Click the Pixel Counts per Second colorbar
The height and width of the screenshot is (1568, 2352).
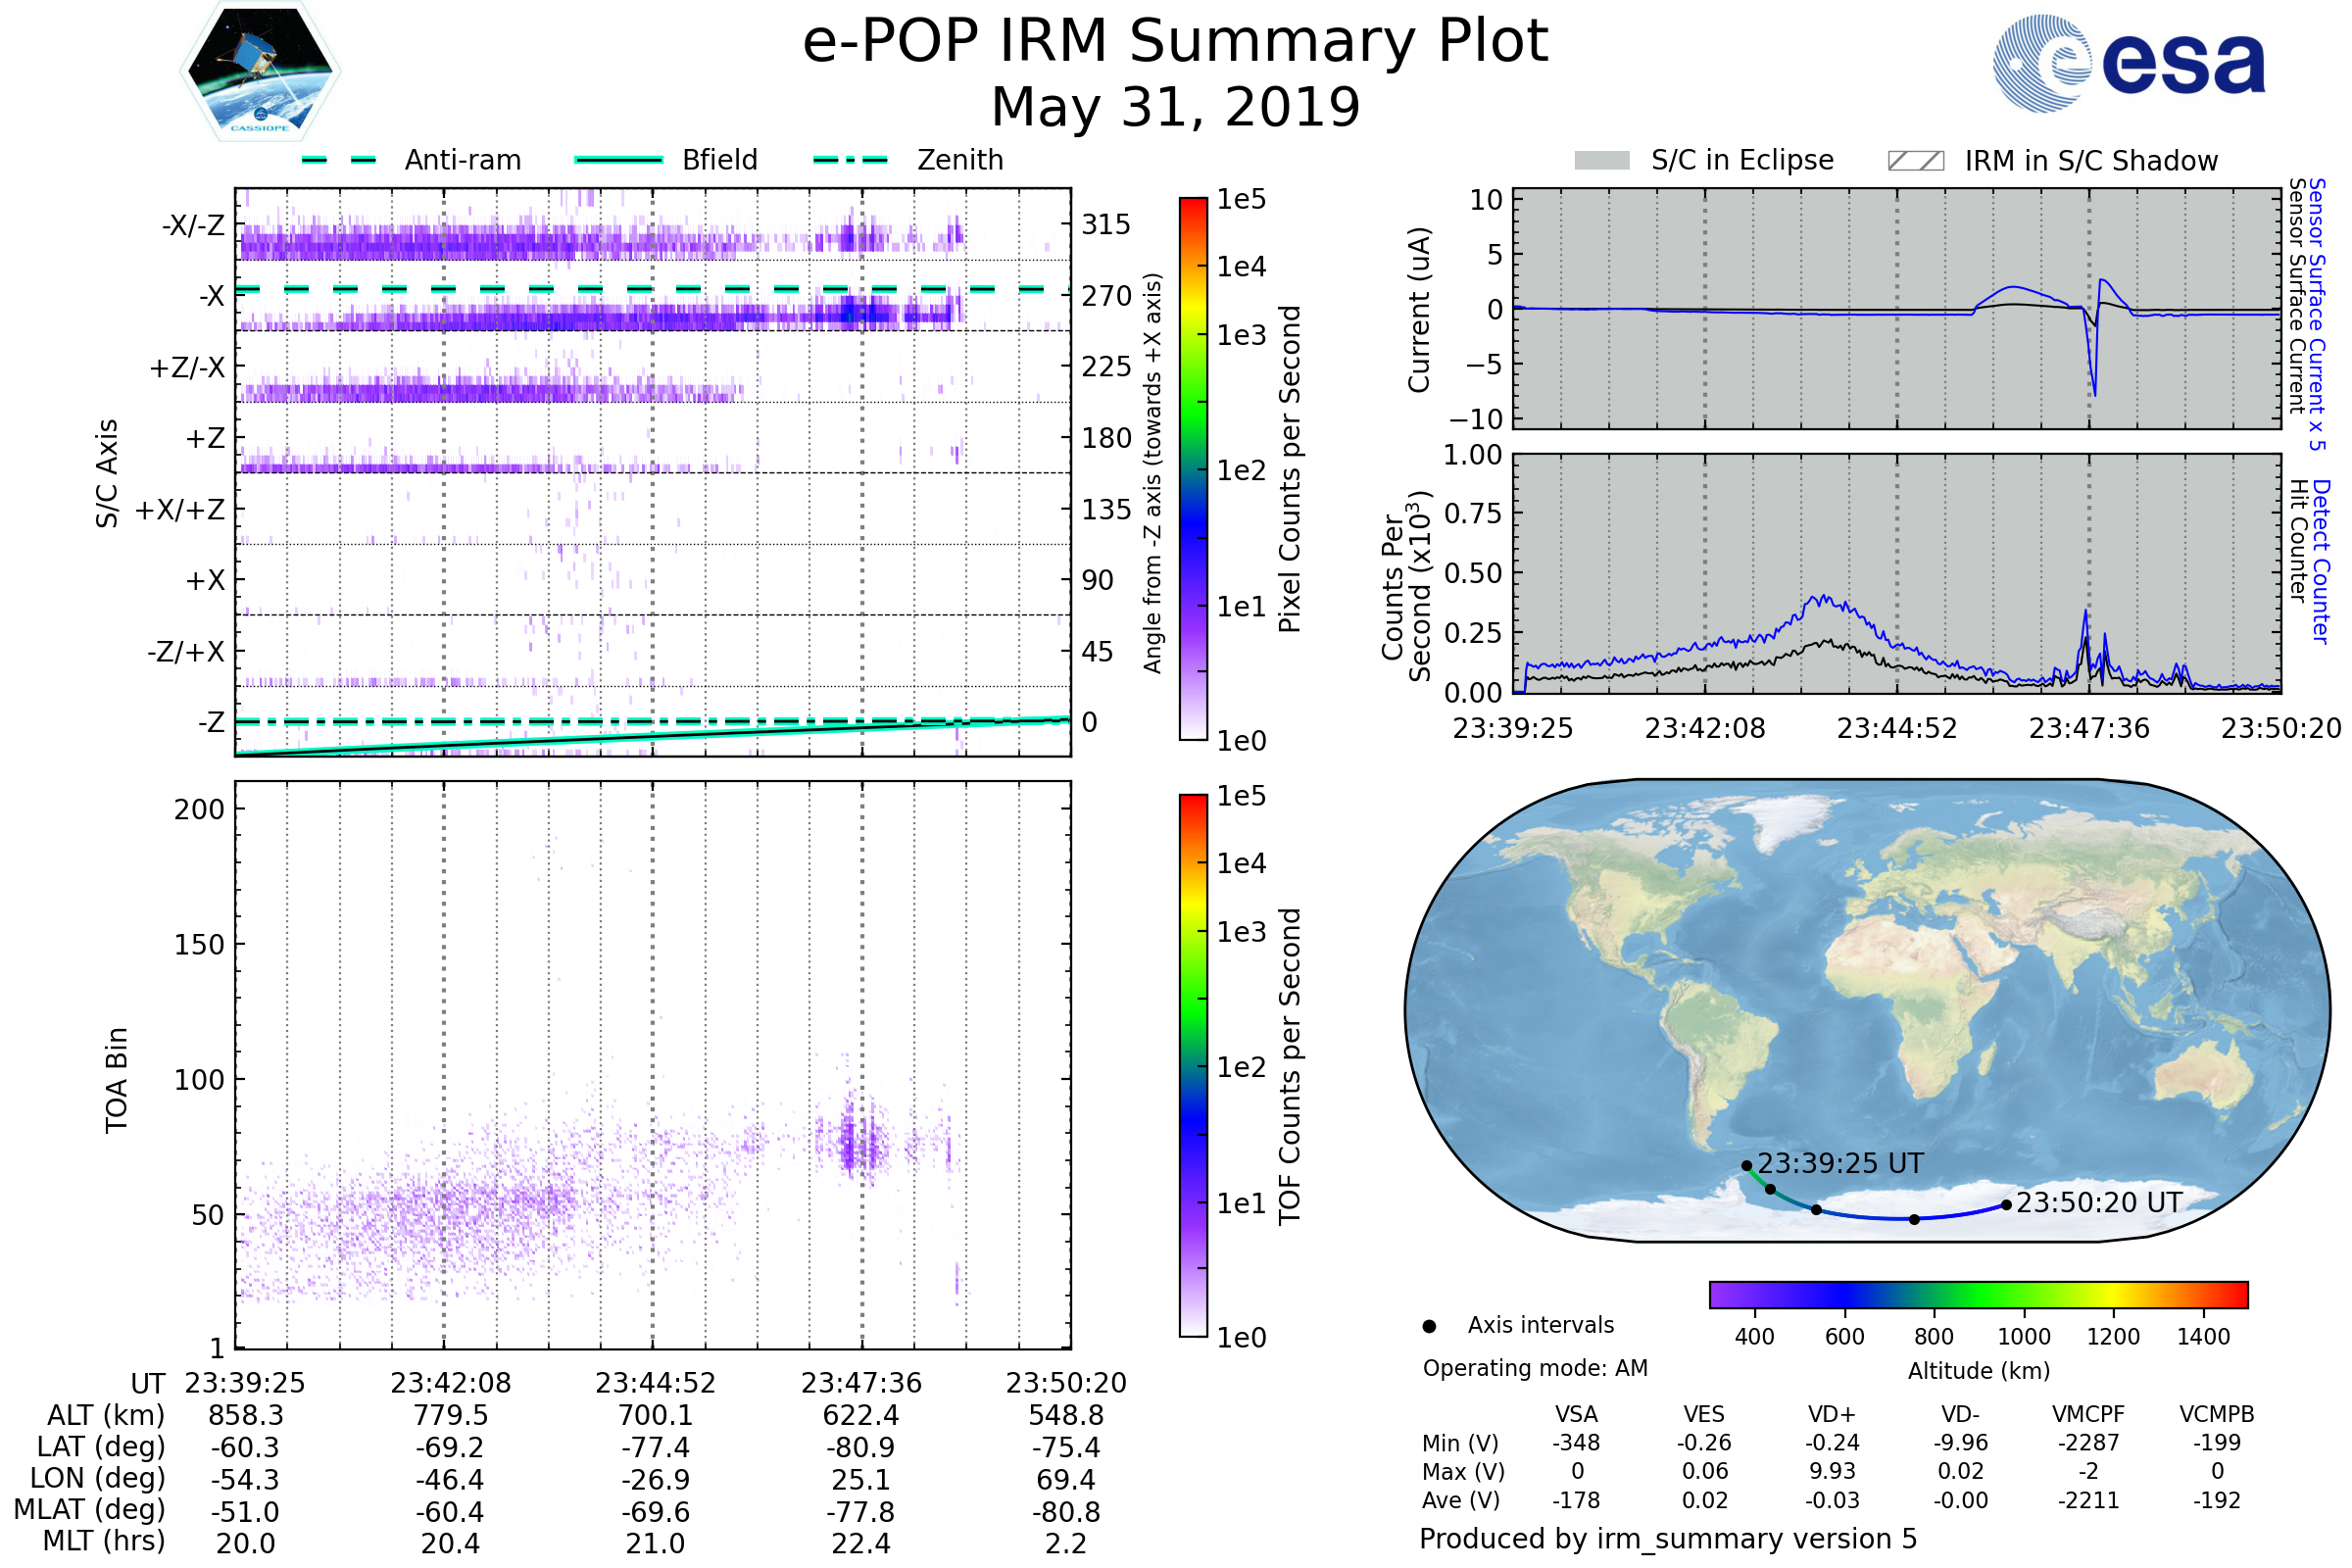point(1193,468)
